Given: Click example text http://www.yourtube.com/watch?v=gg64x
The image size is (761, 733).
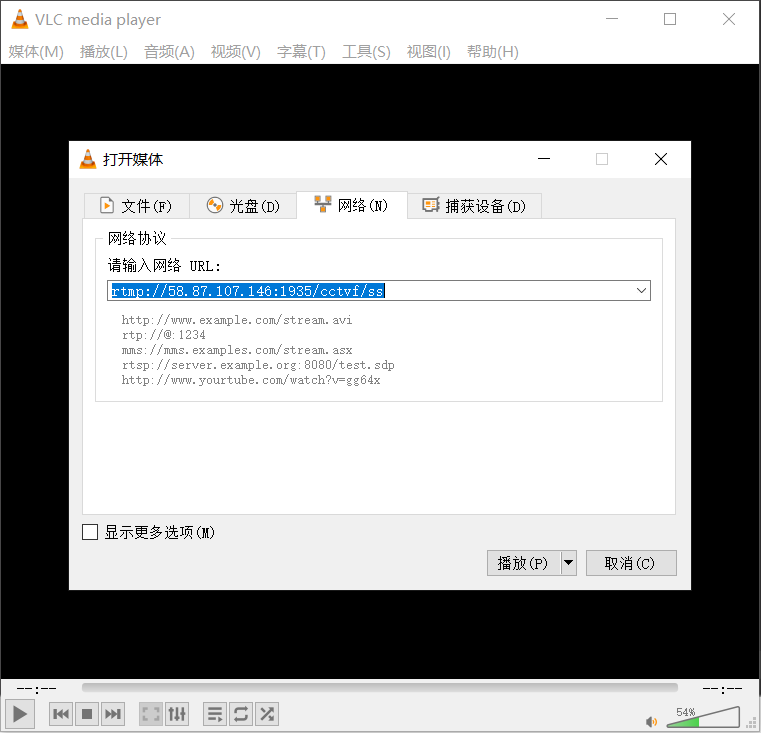Looking at the screenshot, I should [251, 380].
